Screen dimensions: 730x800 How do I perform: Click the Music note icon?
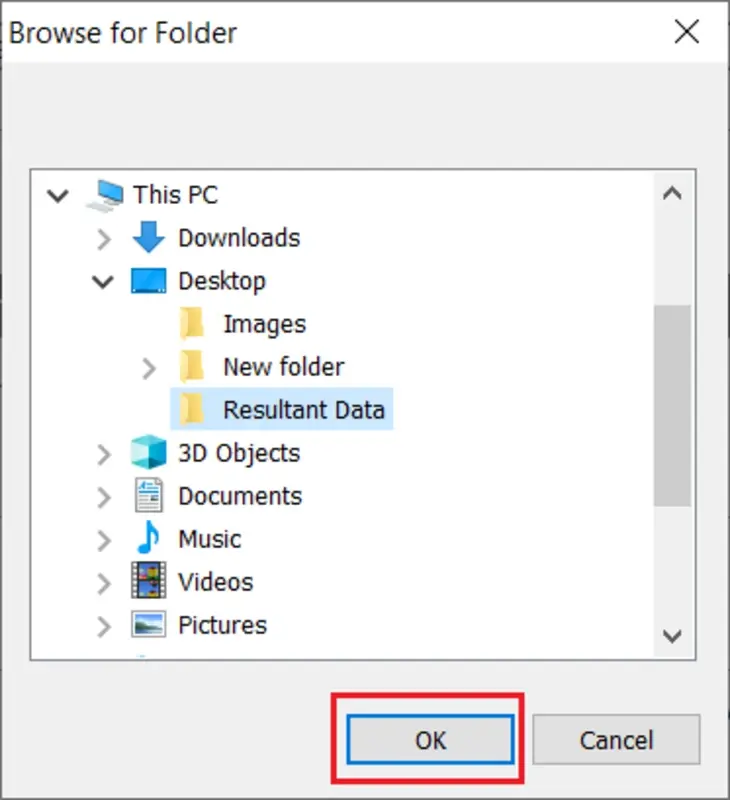pyautogui.click(x=150, y=539)
